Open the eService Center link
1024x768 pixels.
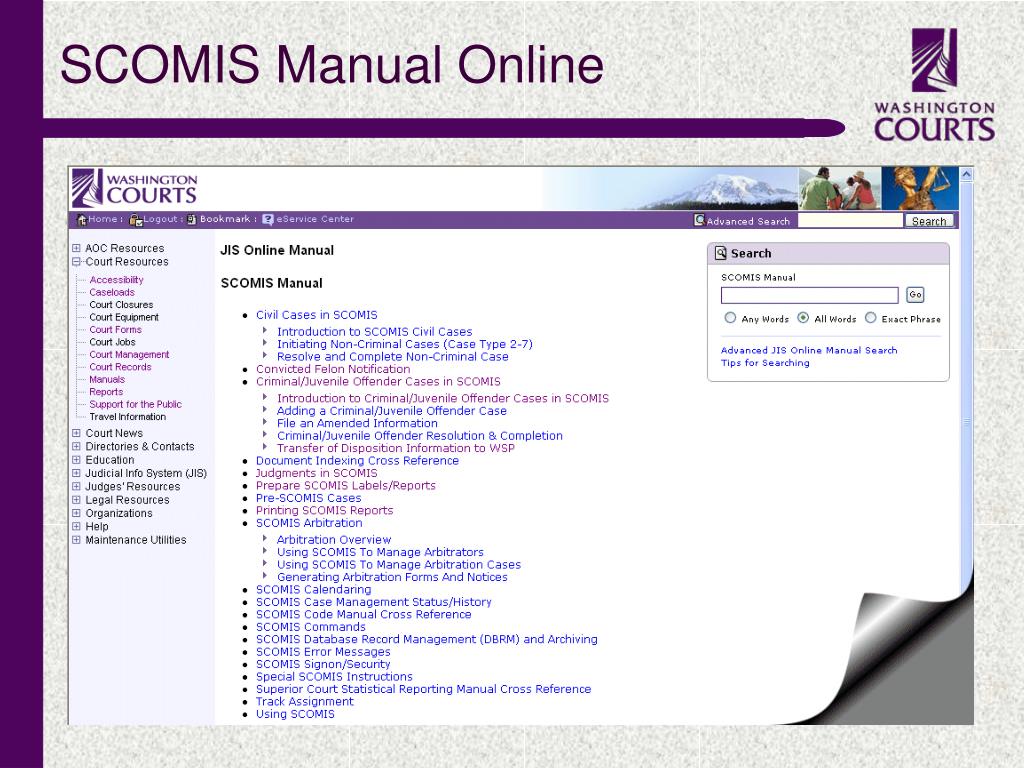pos(315,219)
